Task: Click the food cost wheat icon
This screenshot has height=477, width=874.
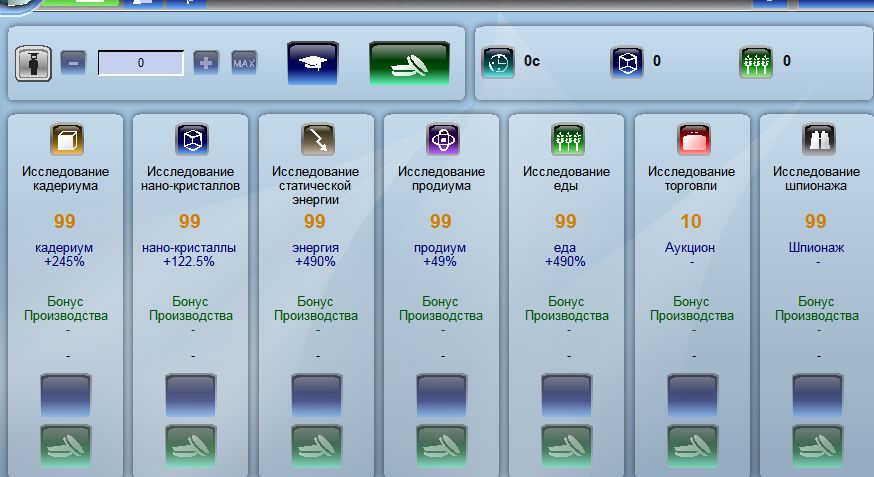Action: [x=756, y=62]
